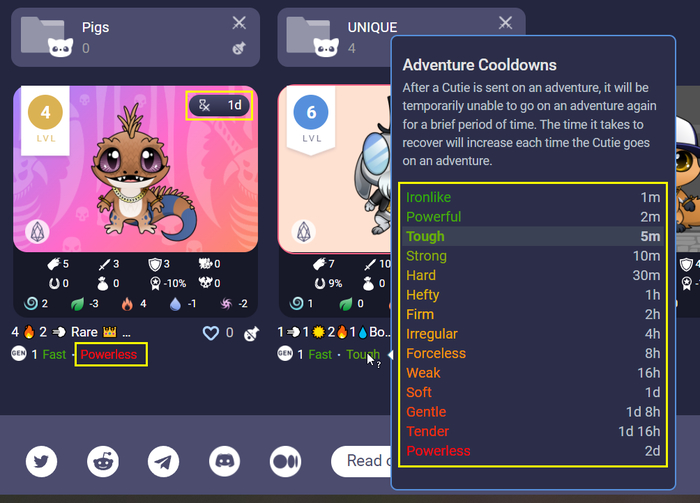
Task: Open the Discord social link icon
Action: coord(225,461)
